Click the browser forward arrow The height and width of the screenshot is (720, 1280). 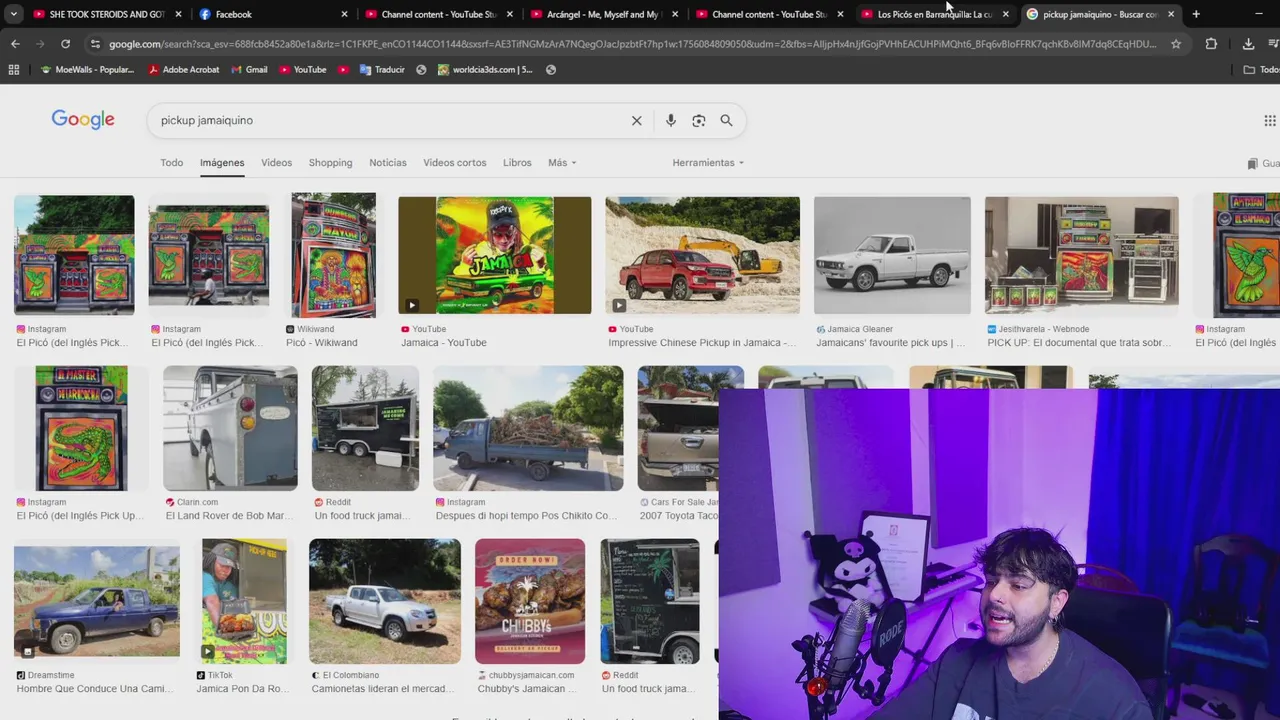pos(40,44)
